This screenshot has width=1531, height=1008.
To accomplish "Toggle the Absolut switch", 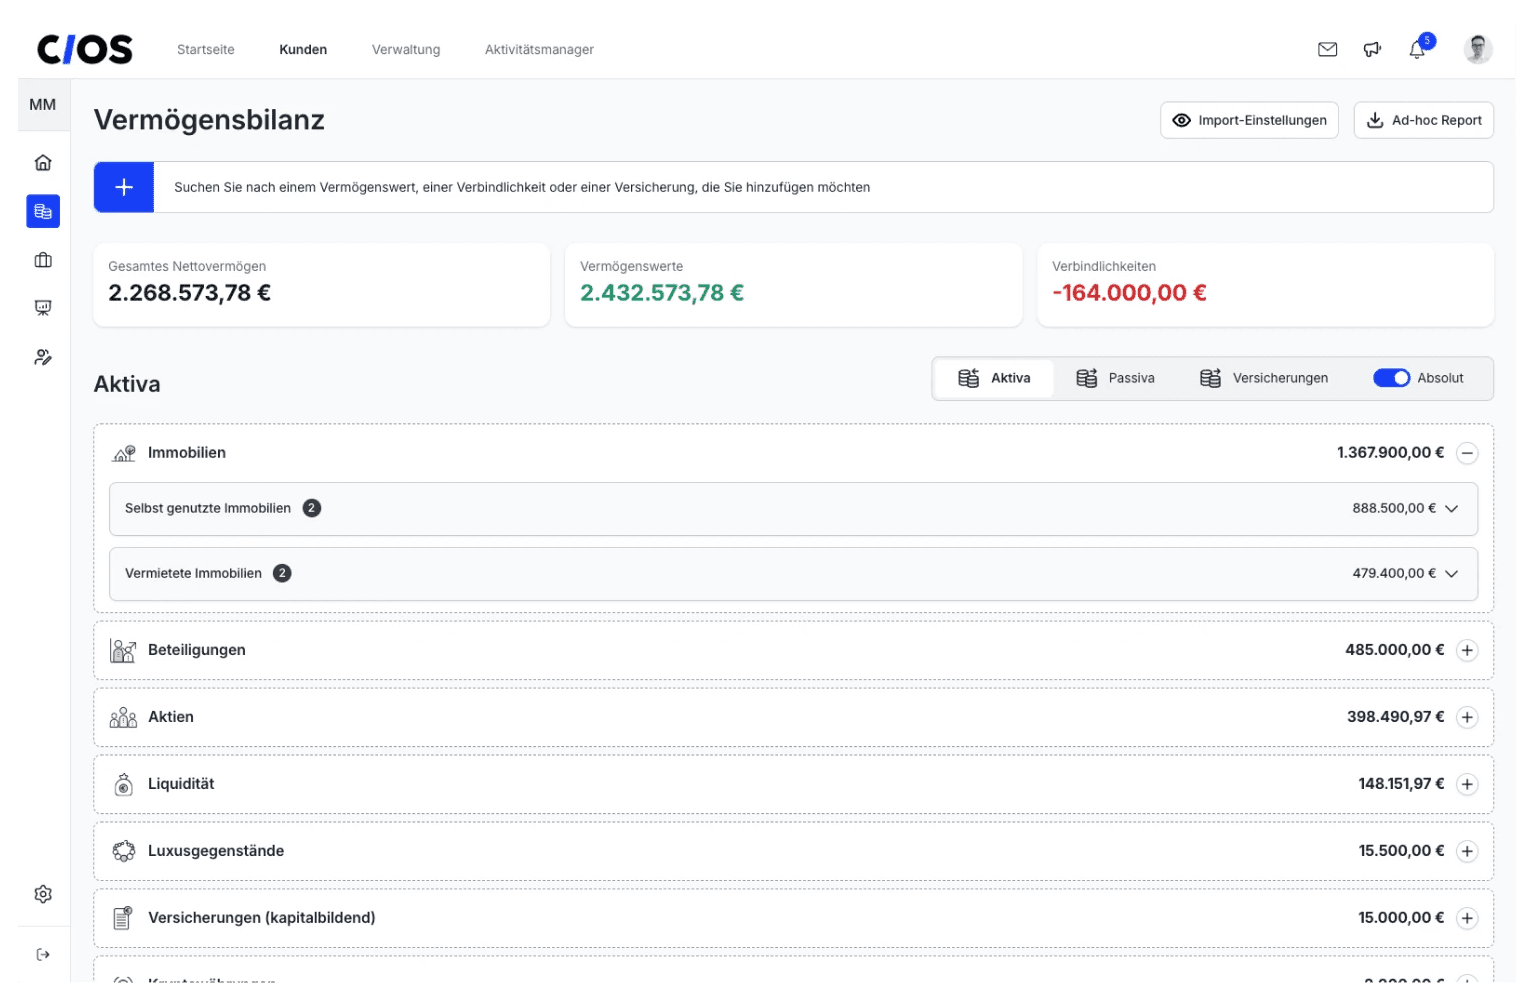I will (1391, 378).
